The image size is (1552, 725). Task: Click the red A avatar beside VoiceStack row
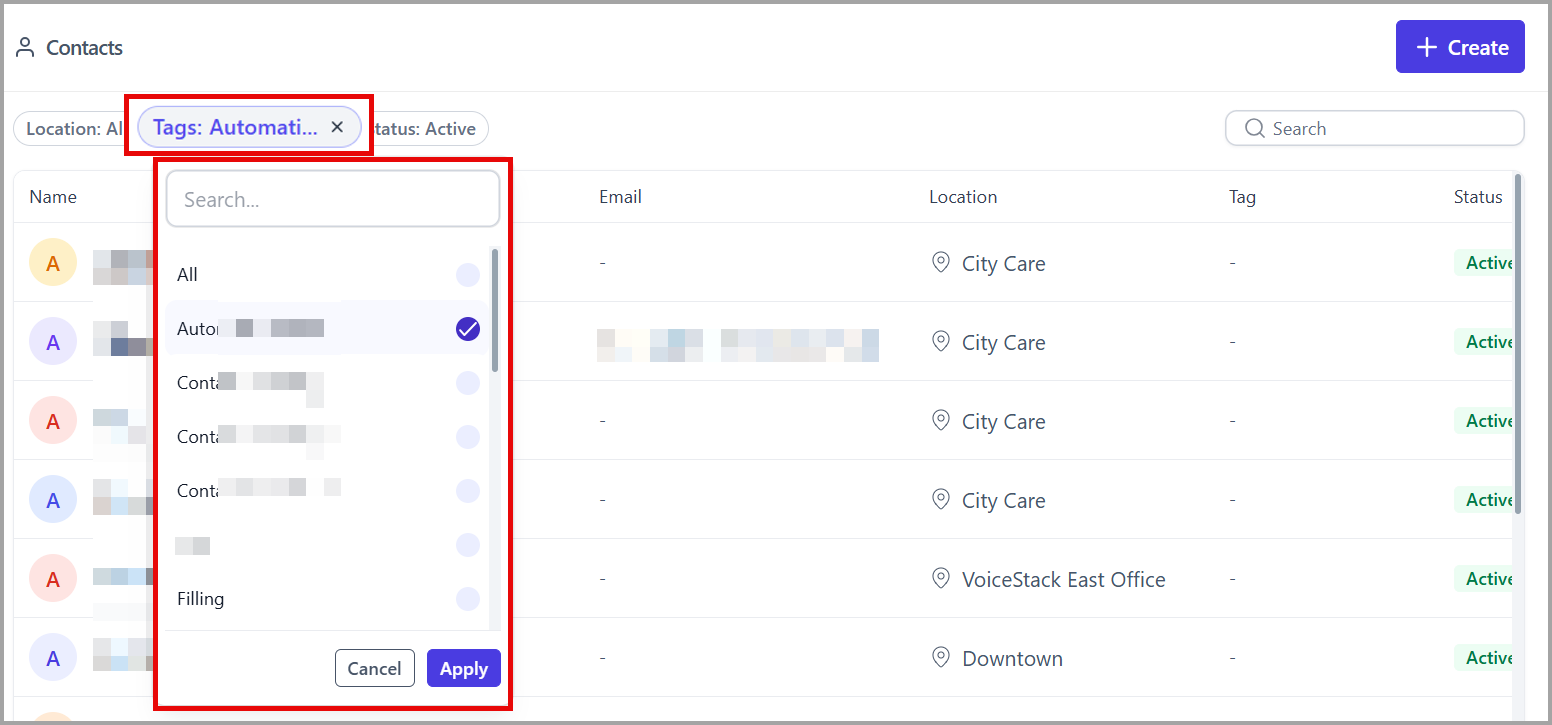coord(53,579)
